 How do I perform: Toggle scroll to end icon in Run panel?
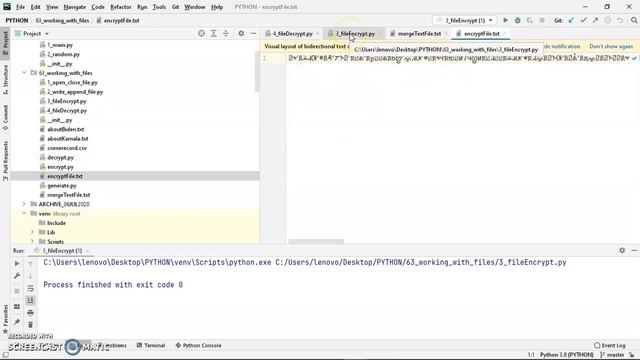30,300
